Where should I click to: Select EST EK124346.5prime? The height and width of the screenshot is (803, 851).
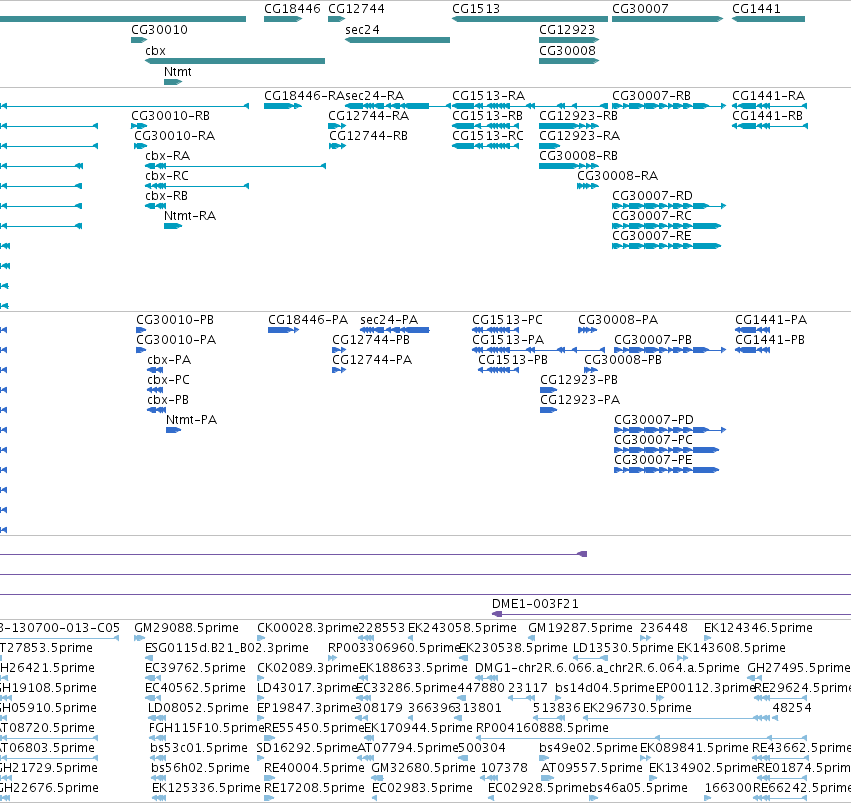pyautogui.click(x=758, y=628)
